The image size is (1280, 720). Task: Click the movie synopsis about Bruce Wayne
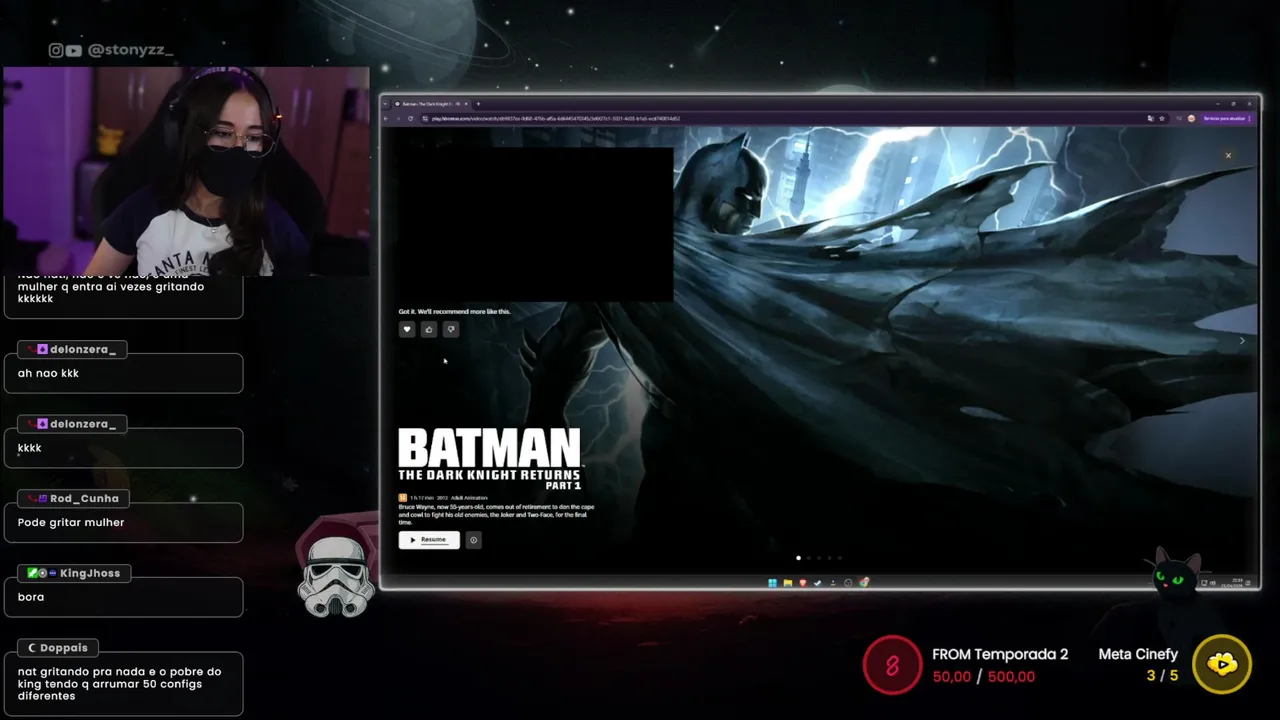coord(496,514)
